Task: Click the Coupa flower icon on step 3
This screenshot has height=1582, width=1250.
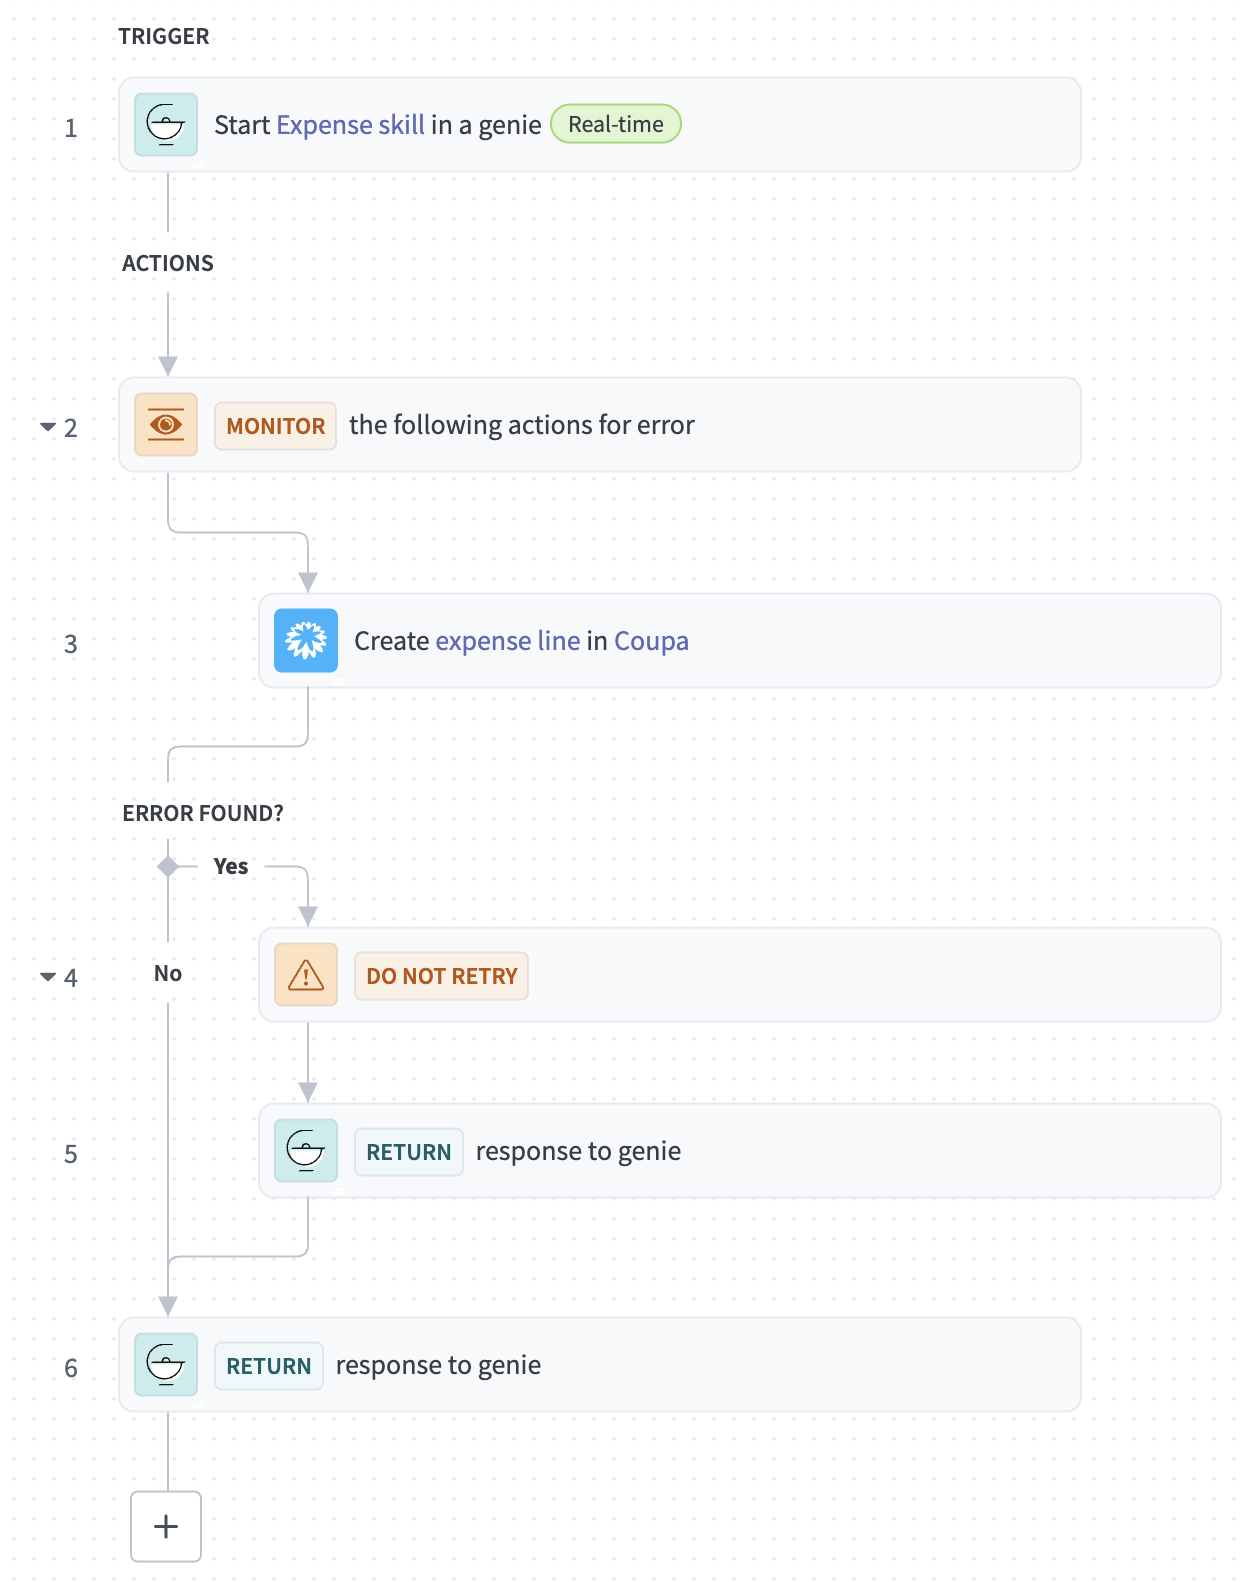Action: coord(305,641)
